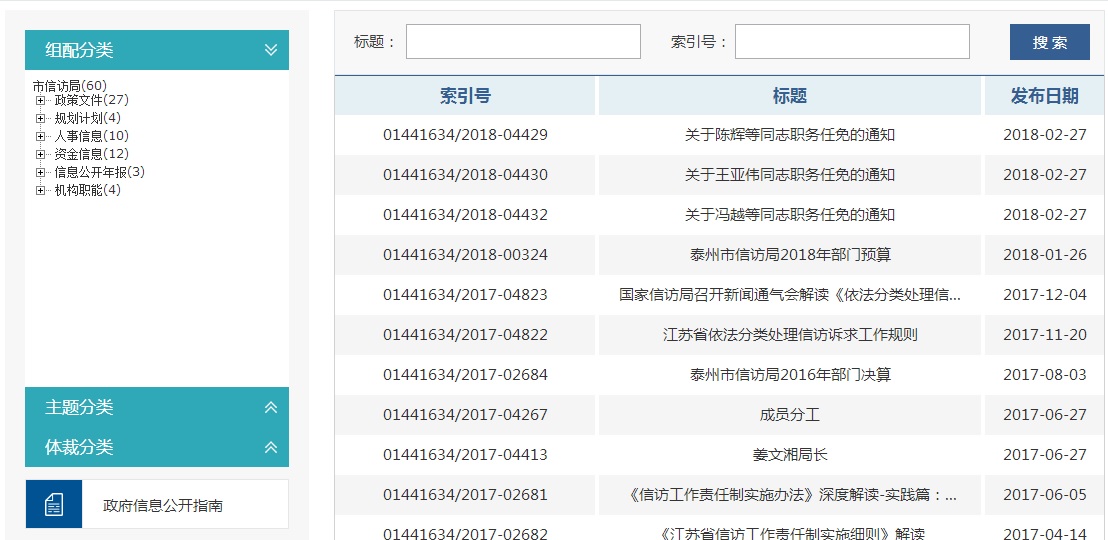Open 关于陈辉等同志职务任免的通知
This screenshot has width=1108, height=540.
(x=790, y=135)
